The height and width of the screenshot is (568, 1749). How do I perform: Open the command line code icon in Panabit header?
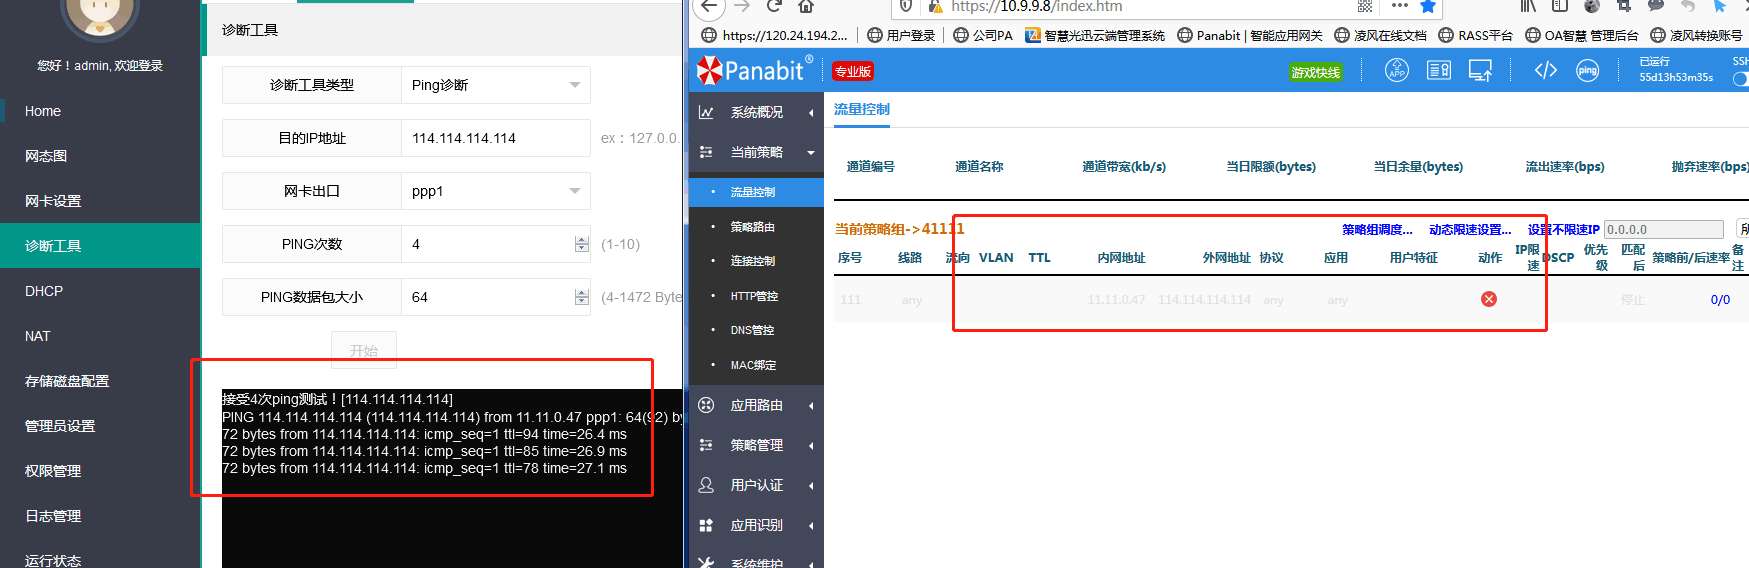tap(1545, 70)
